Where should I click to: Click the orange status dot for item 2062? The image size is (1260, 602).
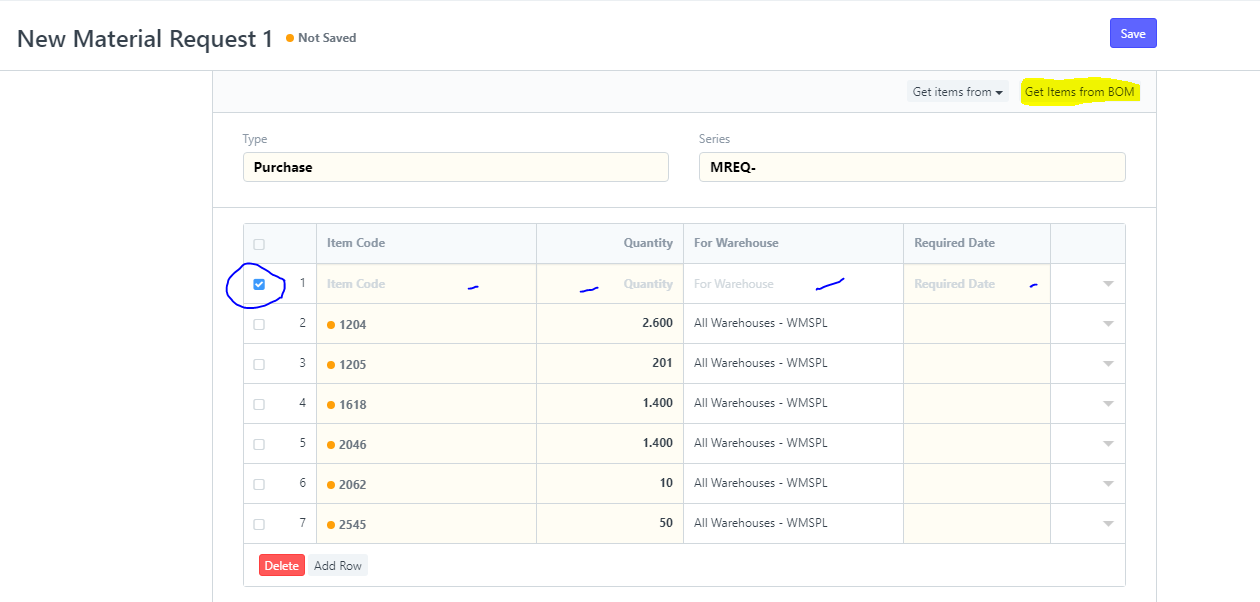pyautogui.click(x=331, y=485)
